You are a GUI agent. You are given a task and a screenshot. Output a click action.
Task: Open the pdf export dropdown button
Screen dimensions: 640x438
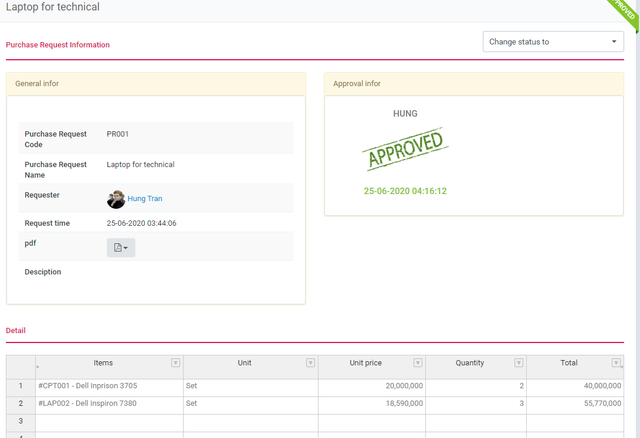pos(121,247)
